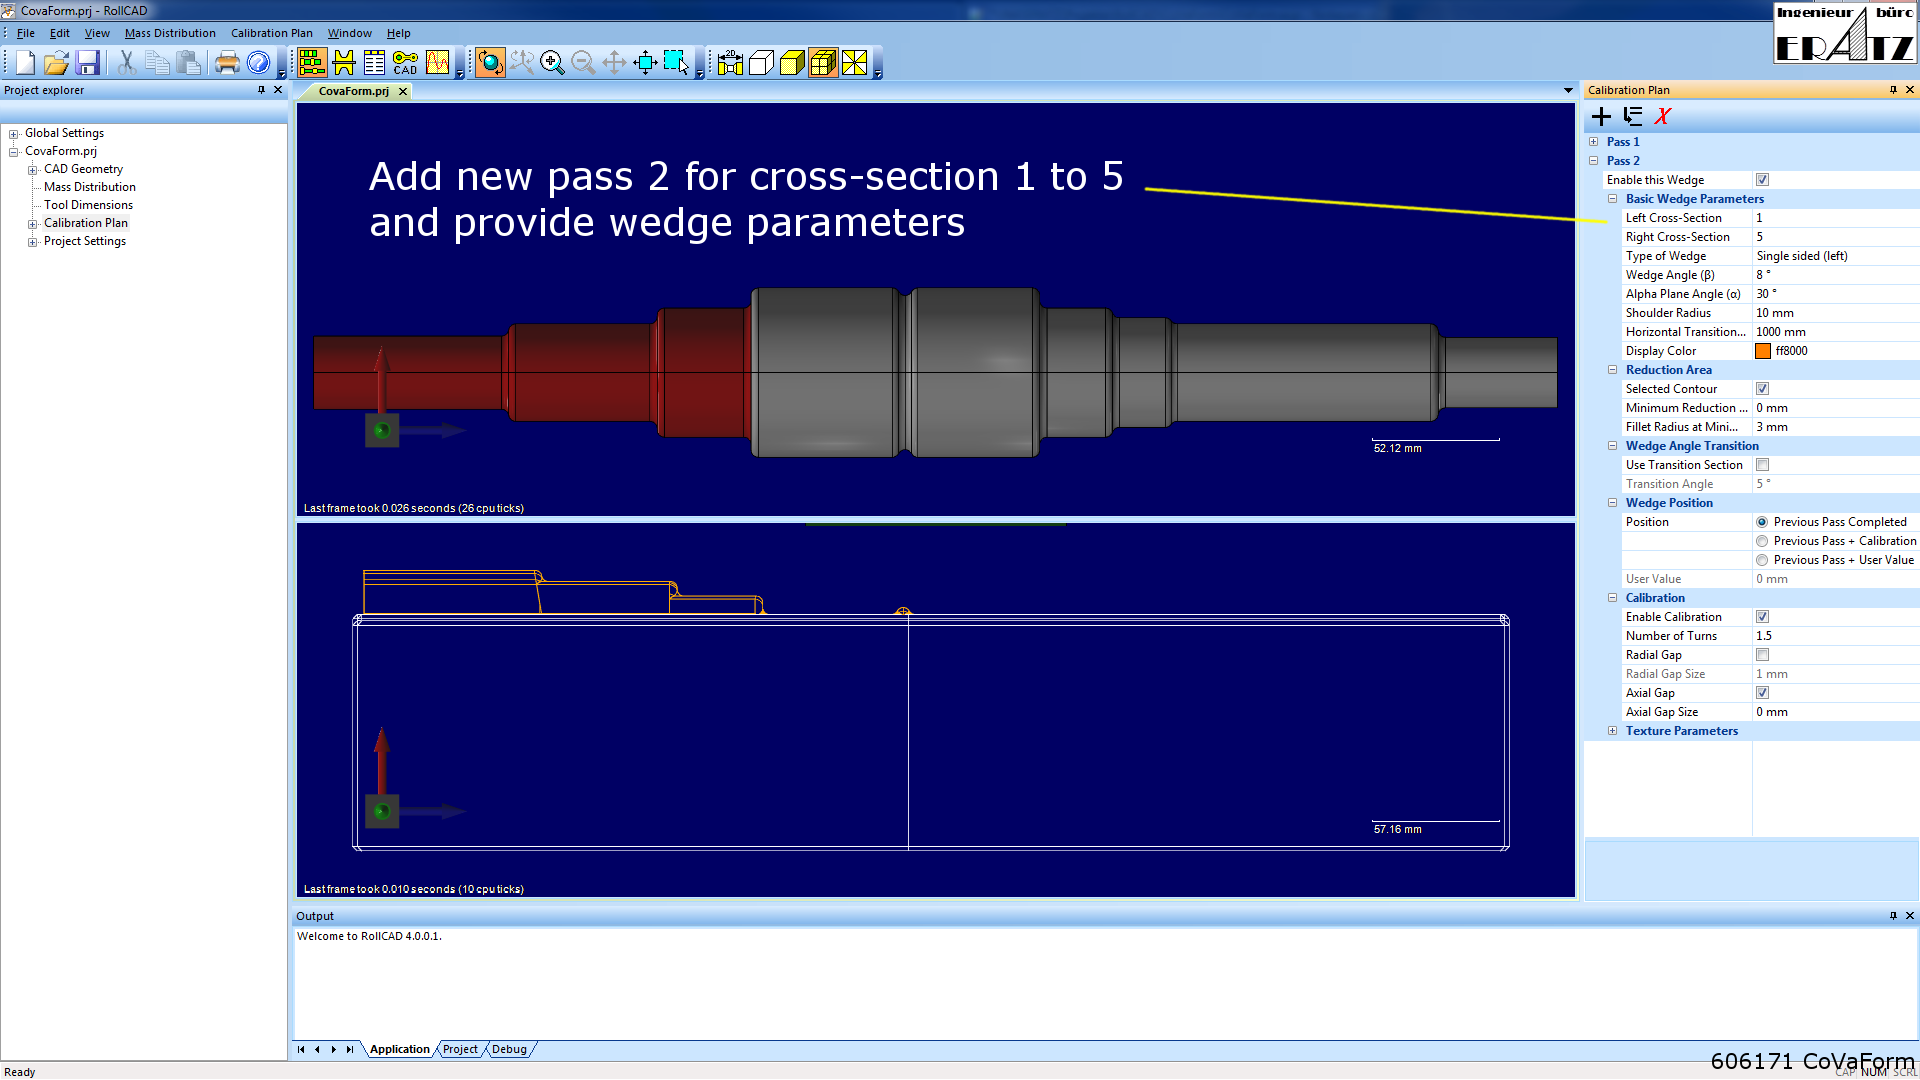Image resolution: width=1920 pixels, height=1080 pixels.
Task: Open the Calibration Plan menu
Action: click(x=272, y=33)
